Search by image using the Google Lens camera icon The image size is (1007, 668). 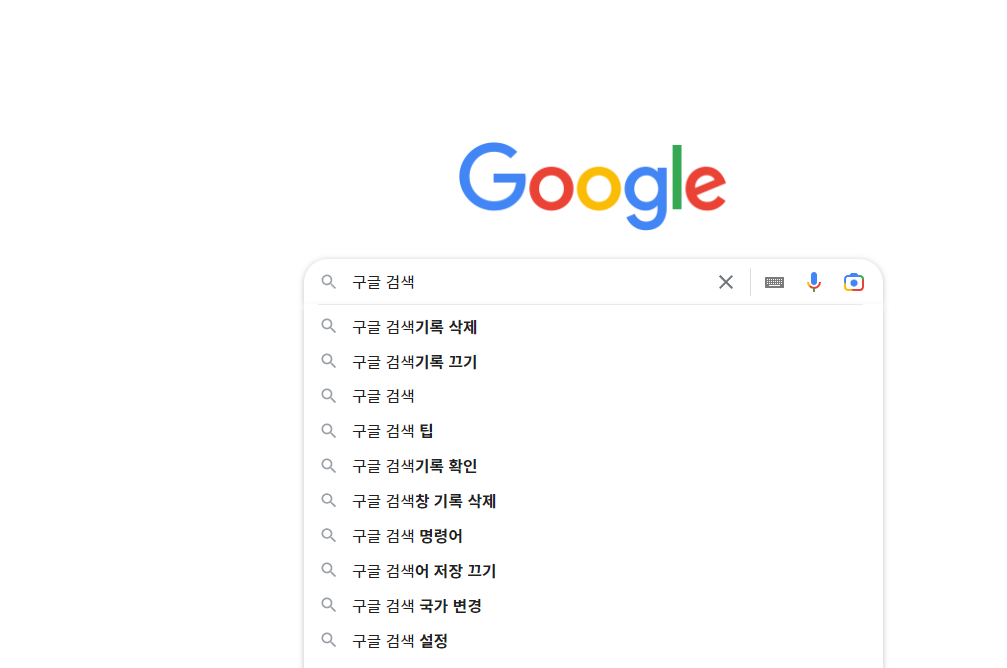tap(854, 282)
